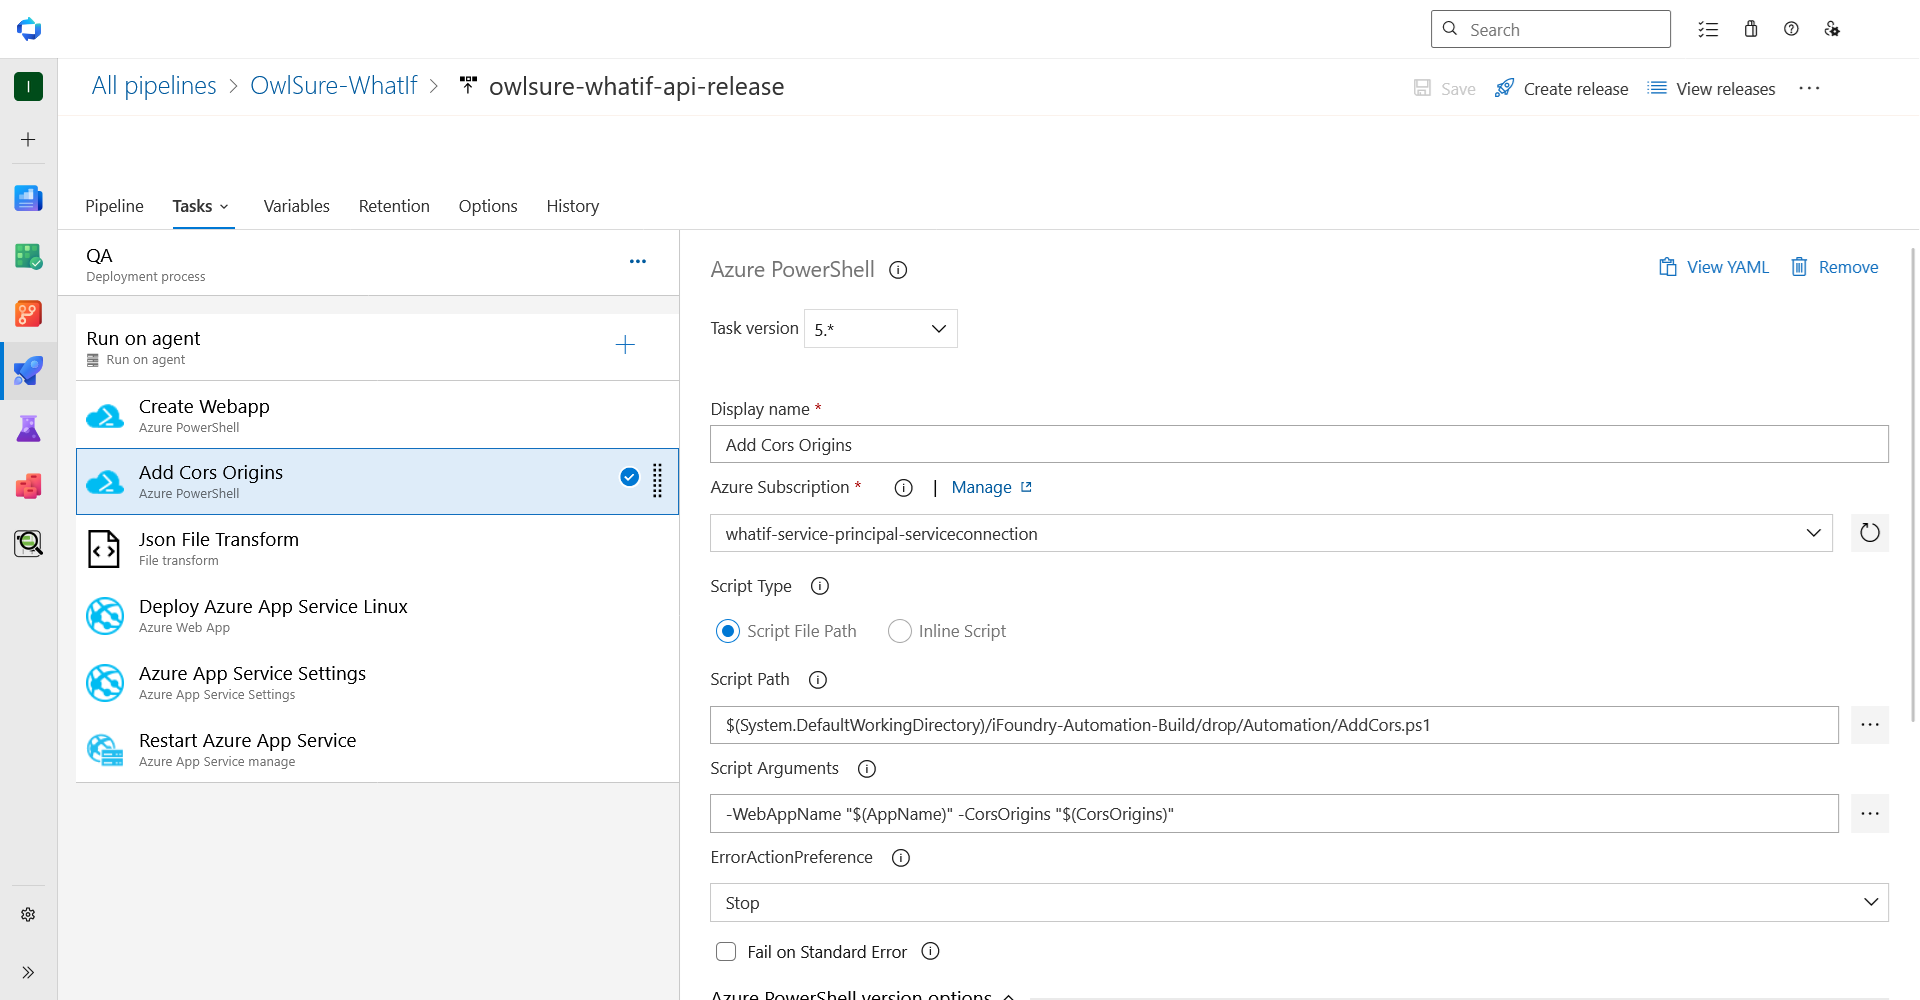This screenshot has width=1920, height=1000.
Task: Switch to the Pipeline tab
Action: (114, 206)
